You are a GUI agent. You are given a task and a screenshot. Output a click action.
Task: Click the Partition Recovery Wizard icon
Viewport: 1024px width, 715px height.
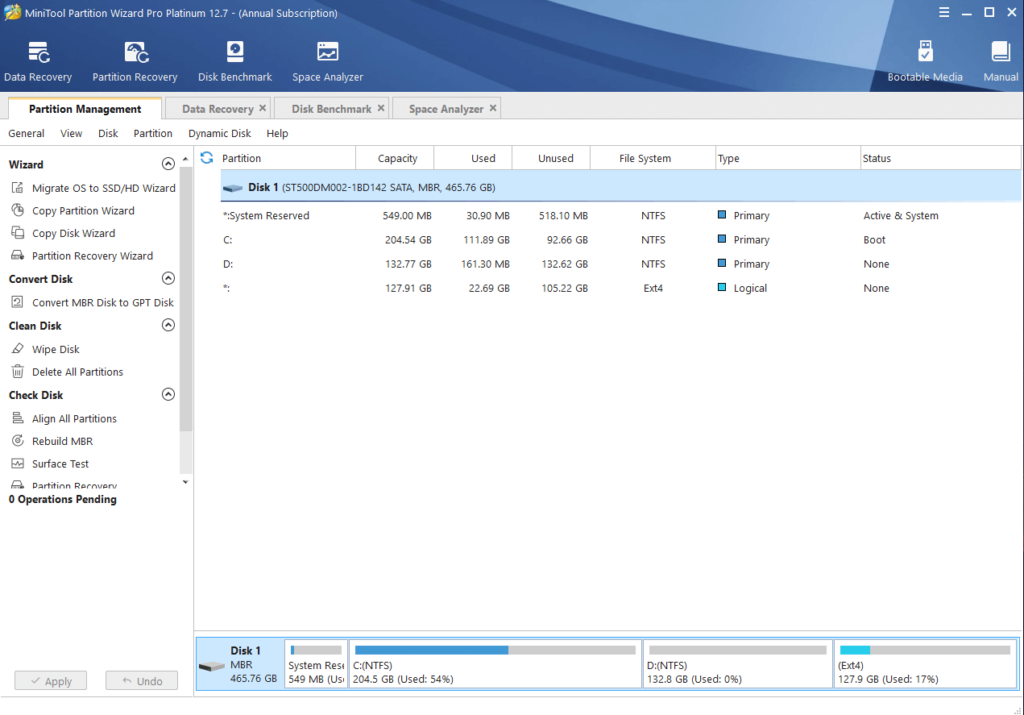pyautogui.click(x=18, y=255)
